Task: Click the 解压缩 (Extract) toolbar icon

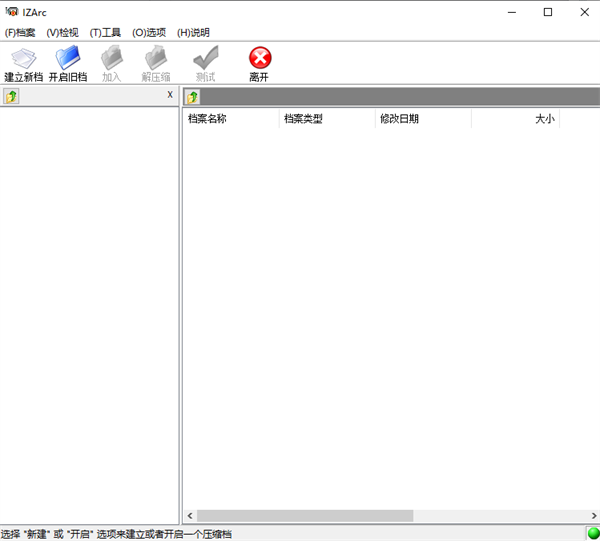Action: (x=156, y=60)
